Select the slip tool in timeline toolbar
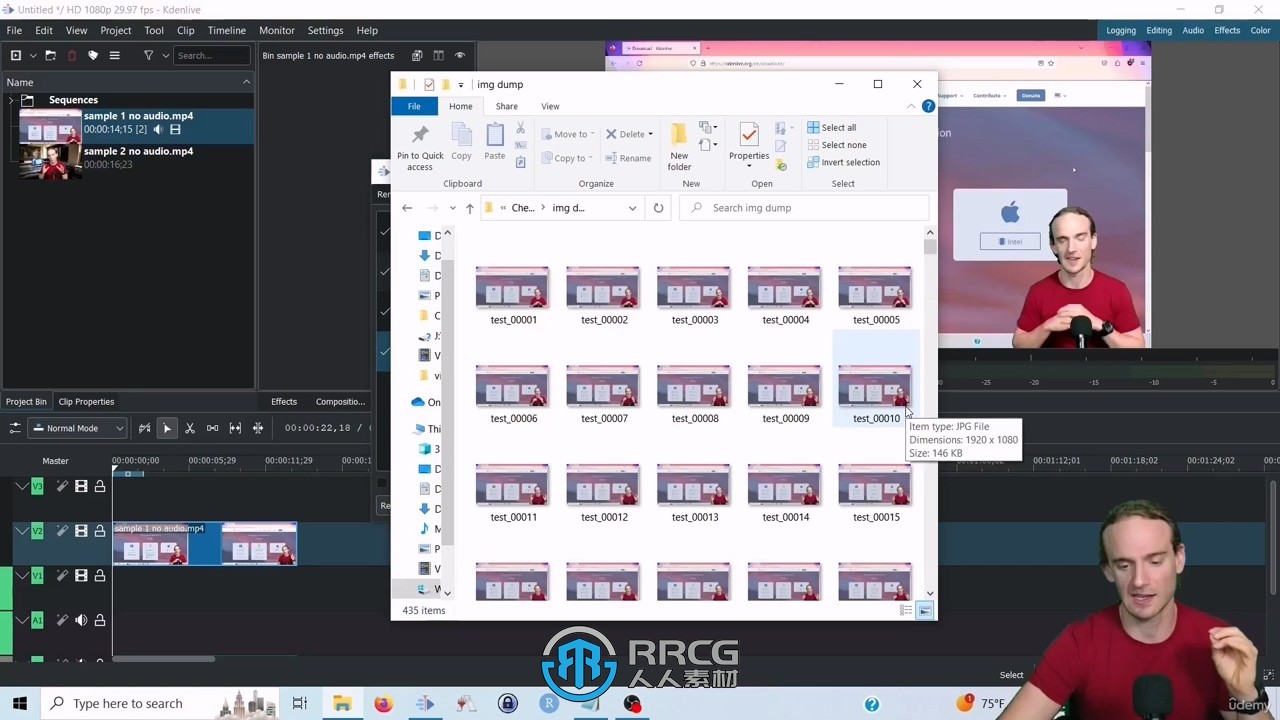This screenshot has width=1280, height=720. click(x=235, y=428)
